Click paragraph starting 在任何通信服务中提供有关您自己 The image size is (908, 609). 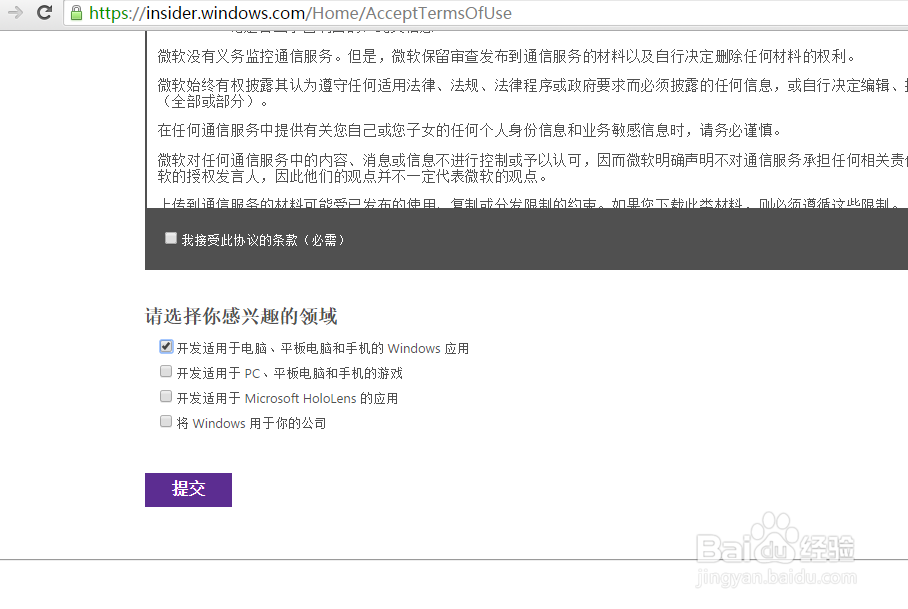click(470, 130)
